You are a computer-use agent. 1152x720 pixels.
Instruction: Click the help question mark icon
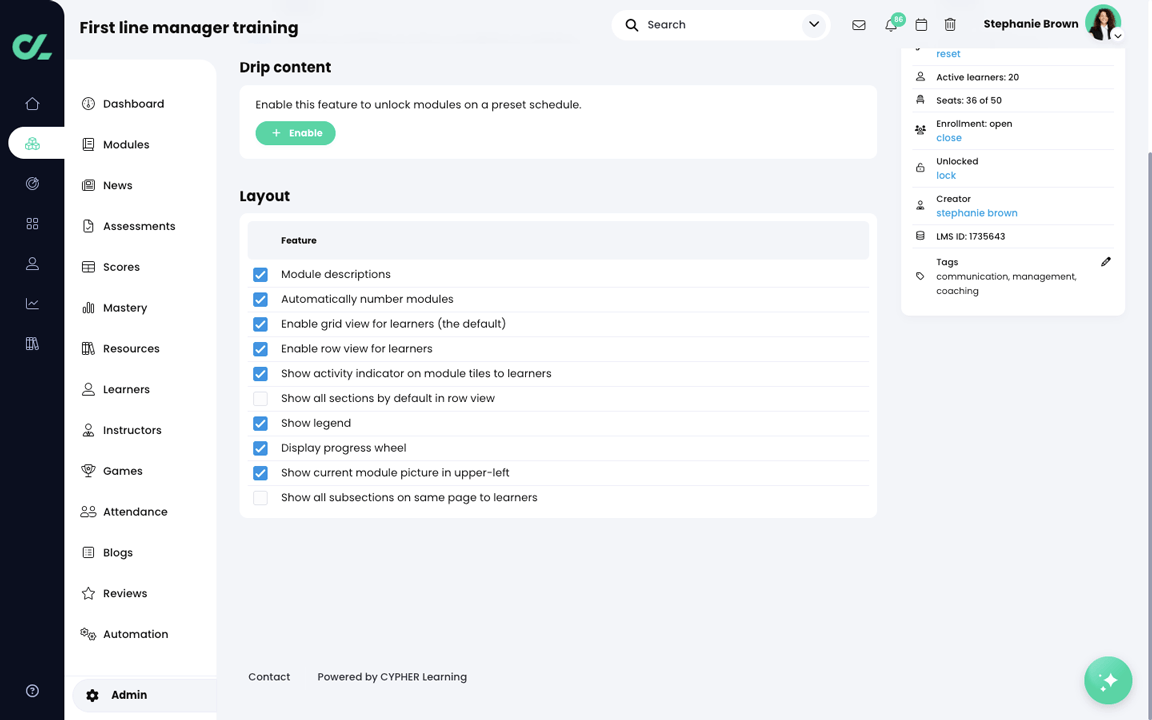(32, 691)
